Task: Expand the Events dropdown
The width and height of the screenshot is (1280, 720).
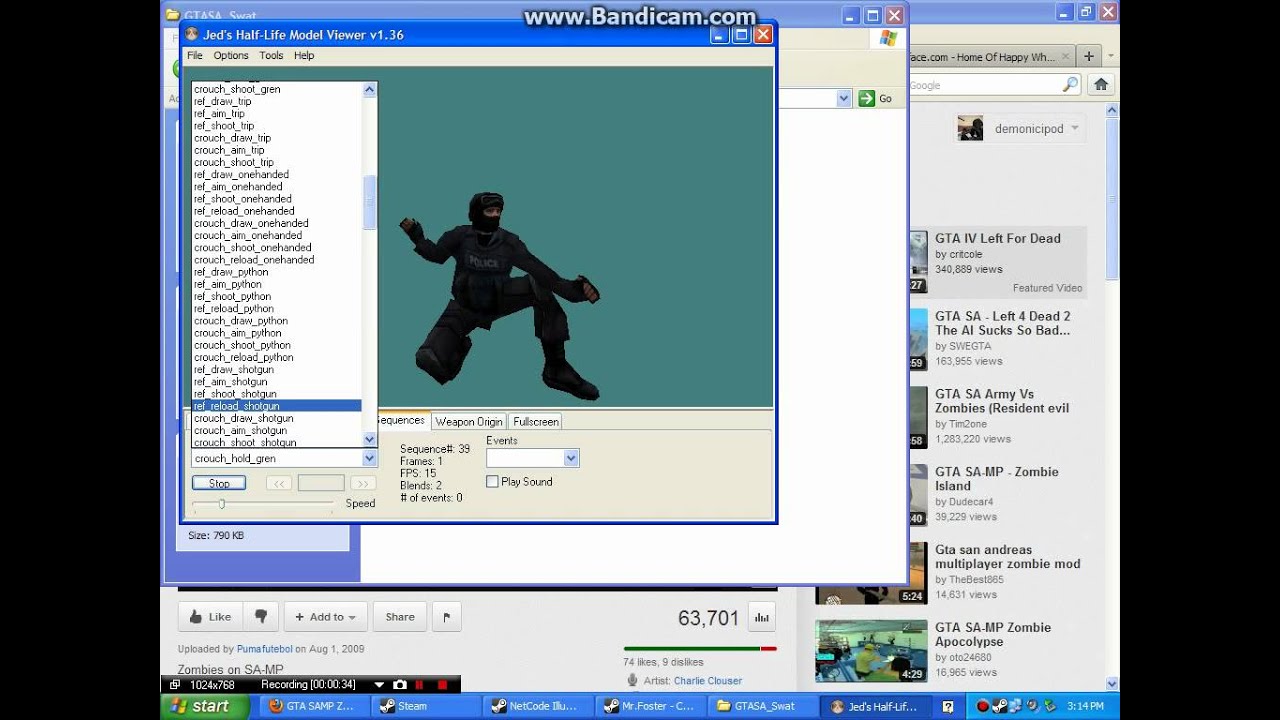Action: [571, 458]
